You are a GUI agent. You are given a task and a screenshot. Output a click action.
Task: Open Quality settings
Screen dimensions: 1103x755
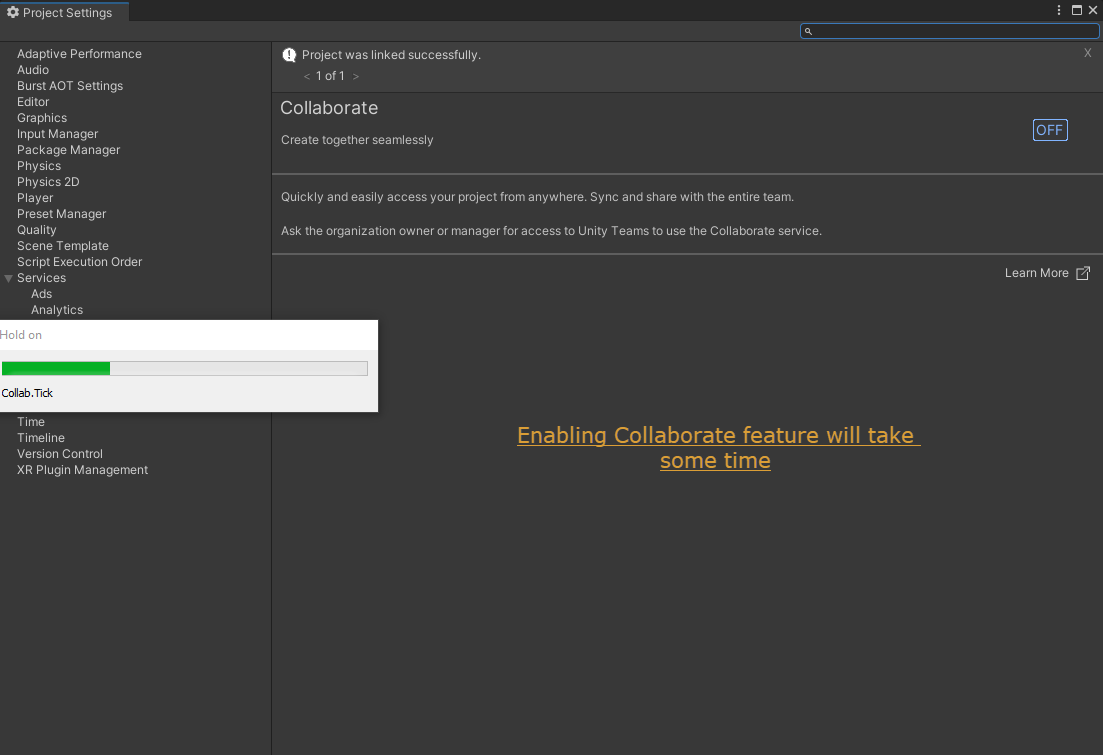(37, 230)
